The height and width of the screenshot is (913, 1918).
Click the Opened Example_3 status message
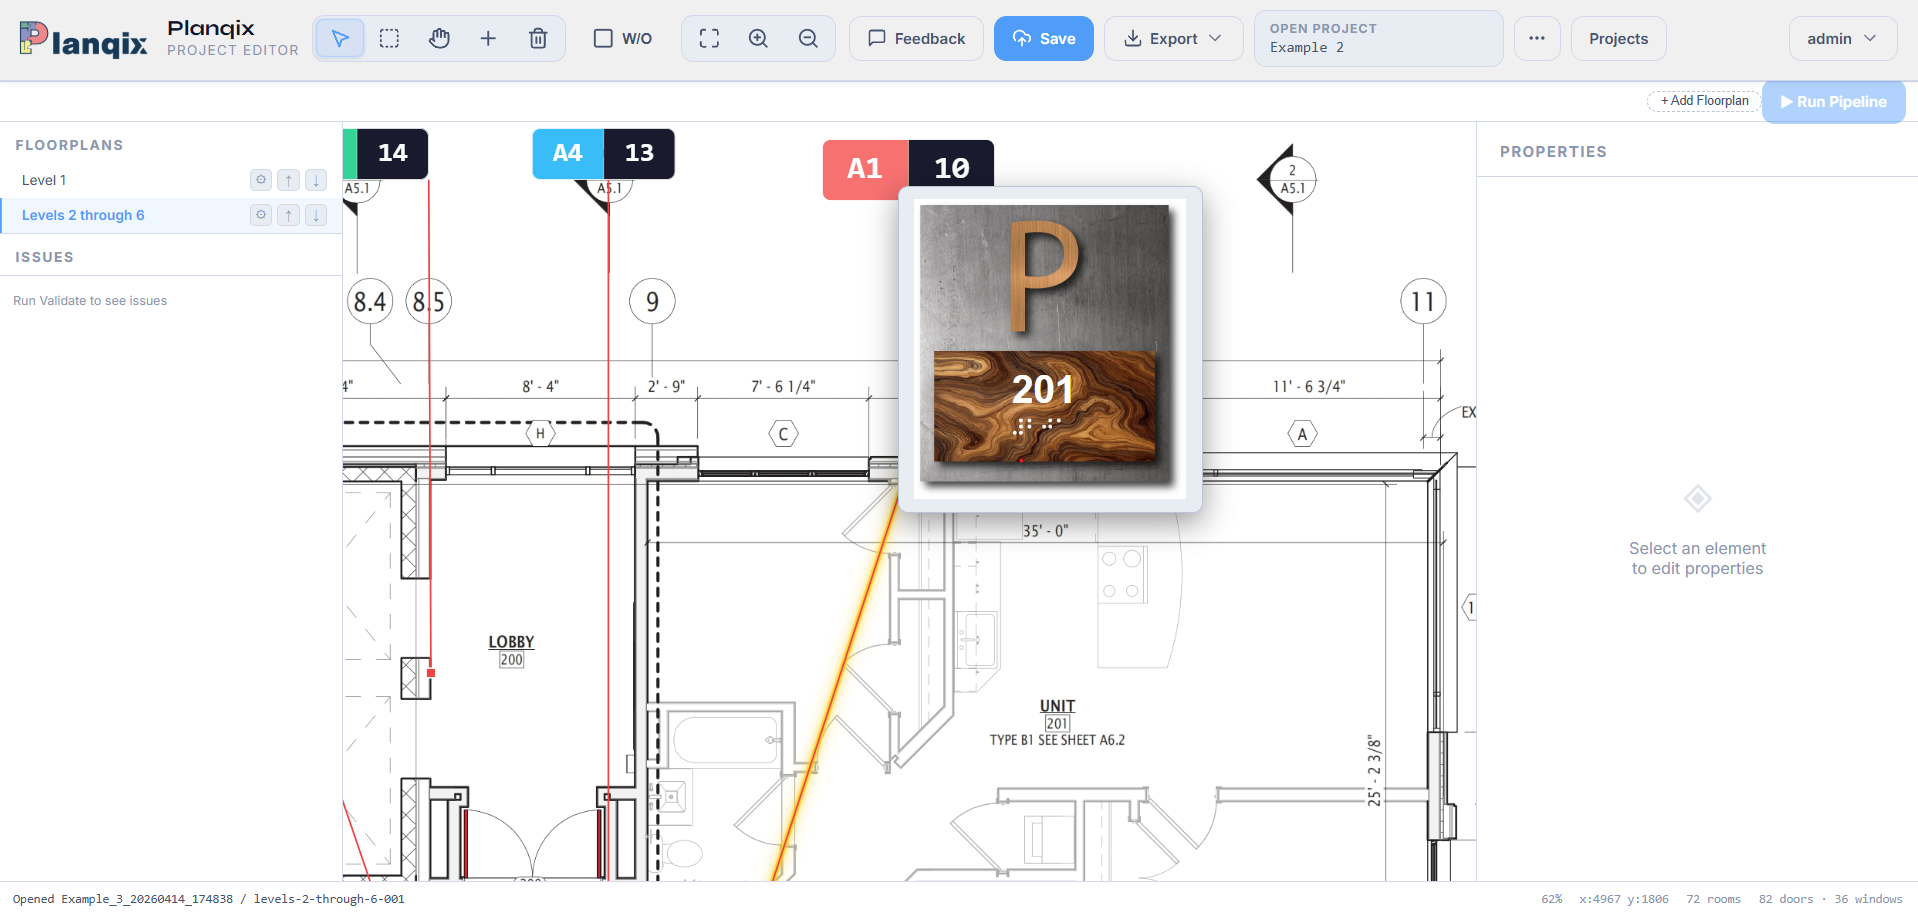pyautogui.click(x=209, y=899)
